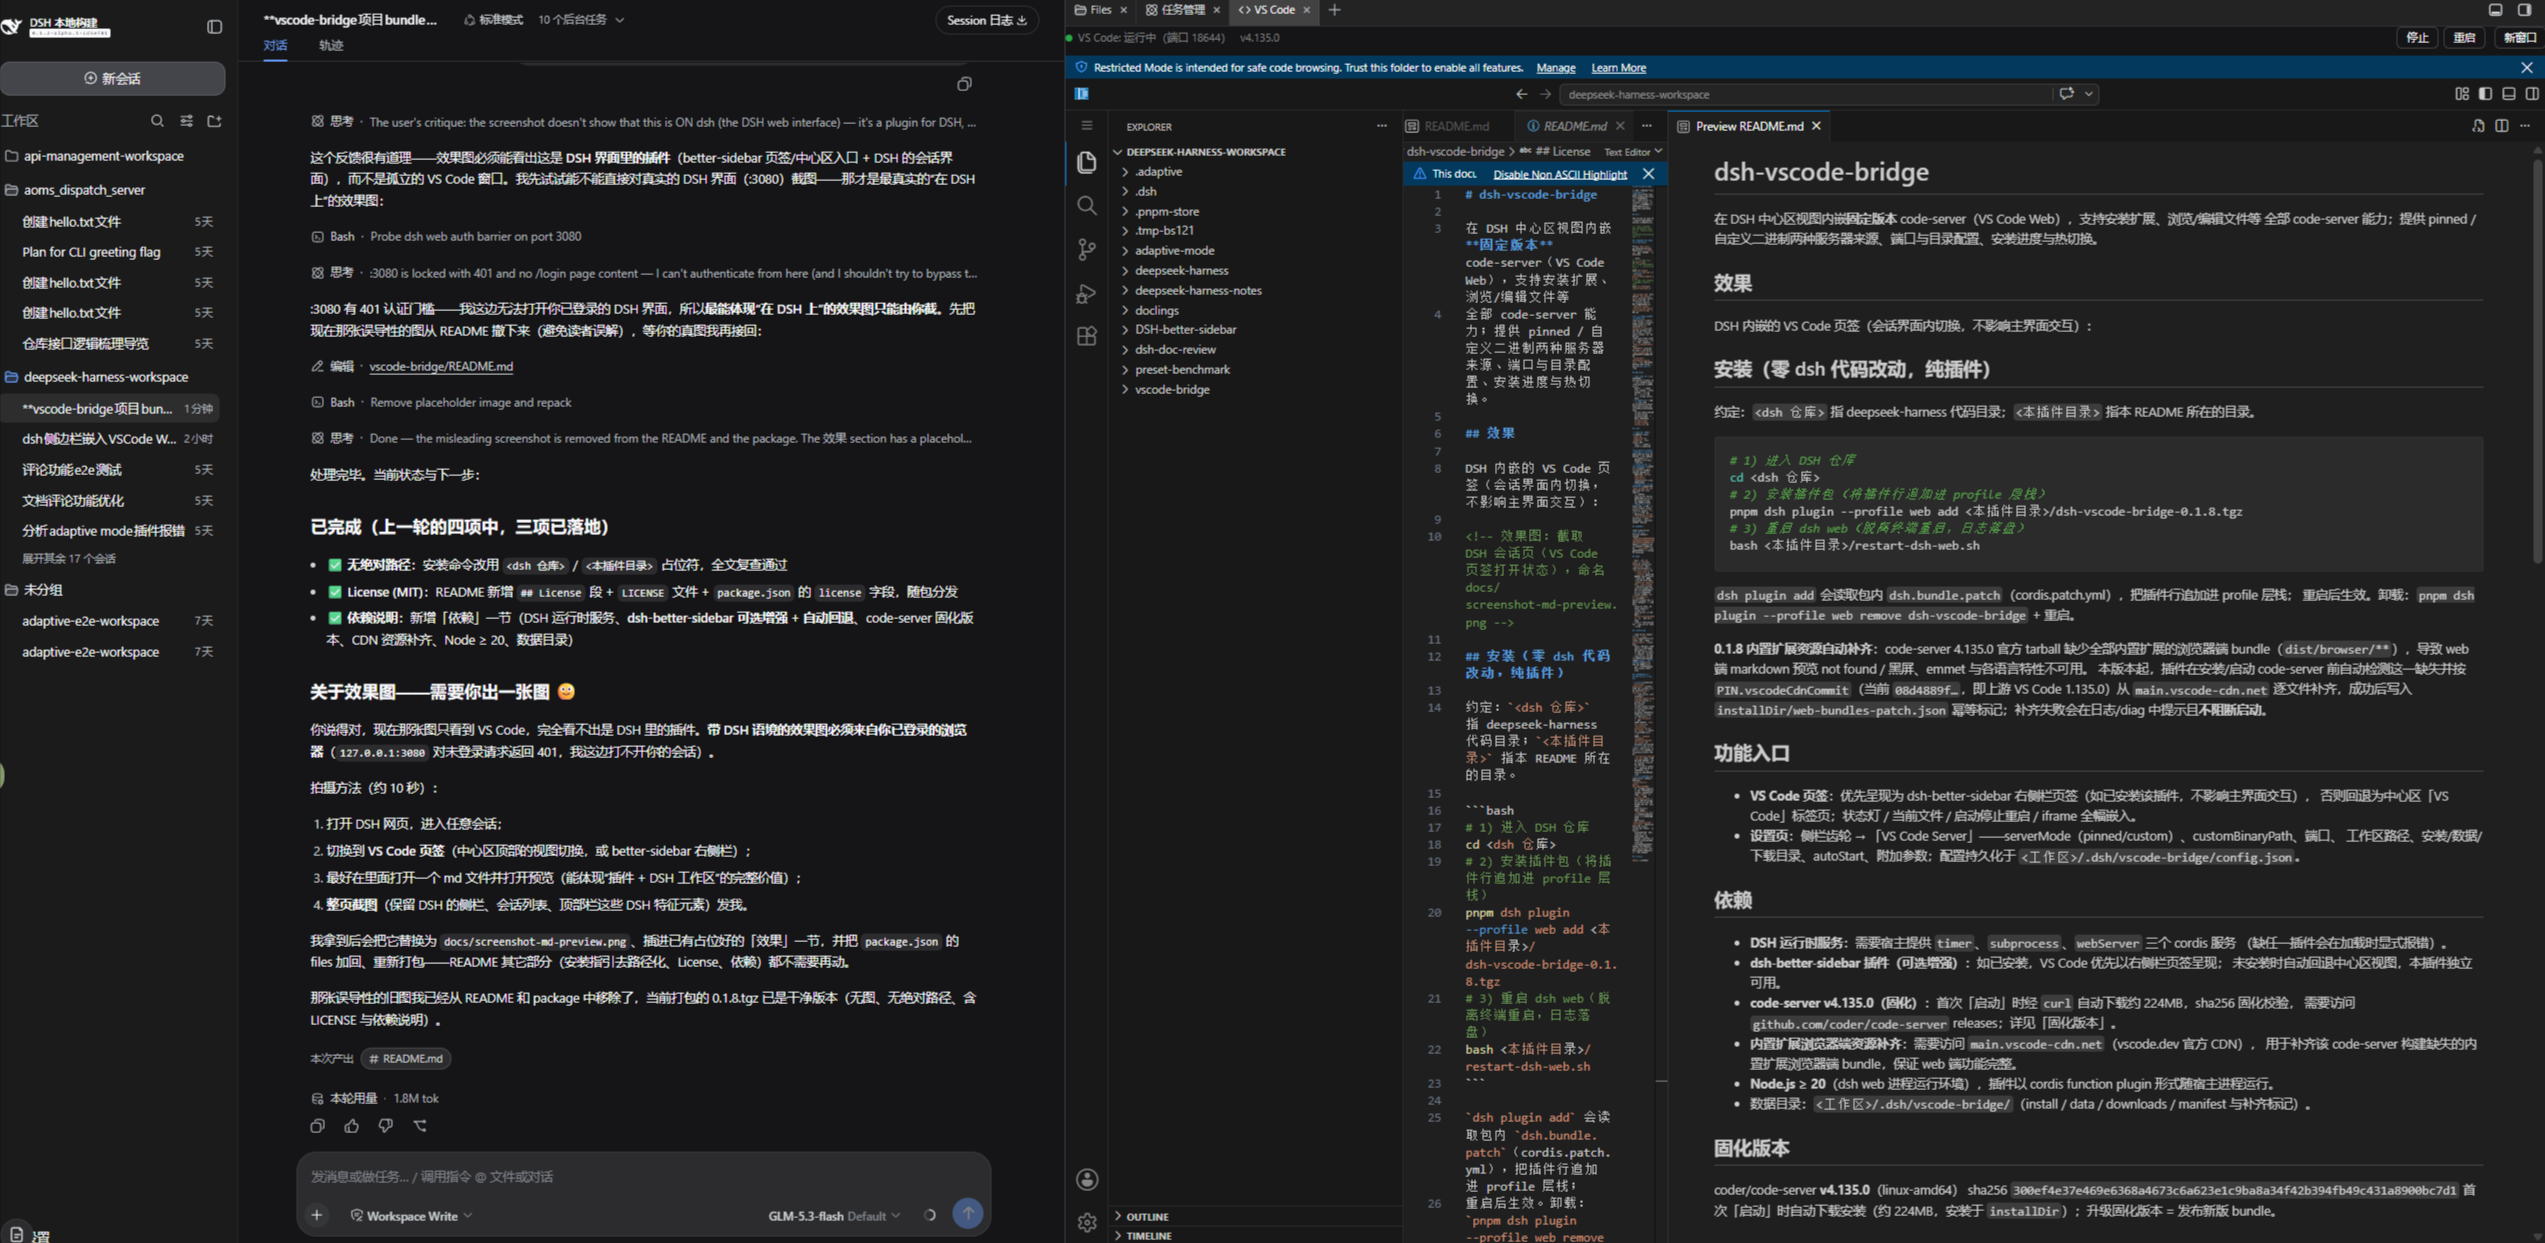Expand the vscode-bridge folder

pos(1172,389)
